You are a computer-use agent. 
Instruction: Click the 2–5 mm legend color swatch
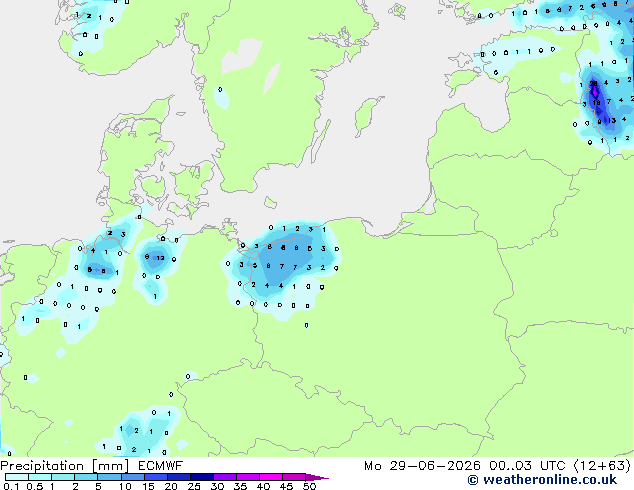(86, 477)
